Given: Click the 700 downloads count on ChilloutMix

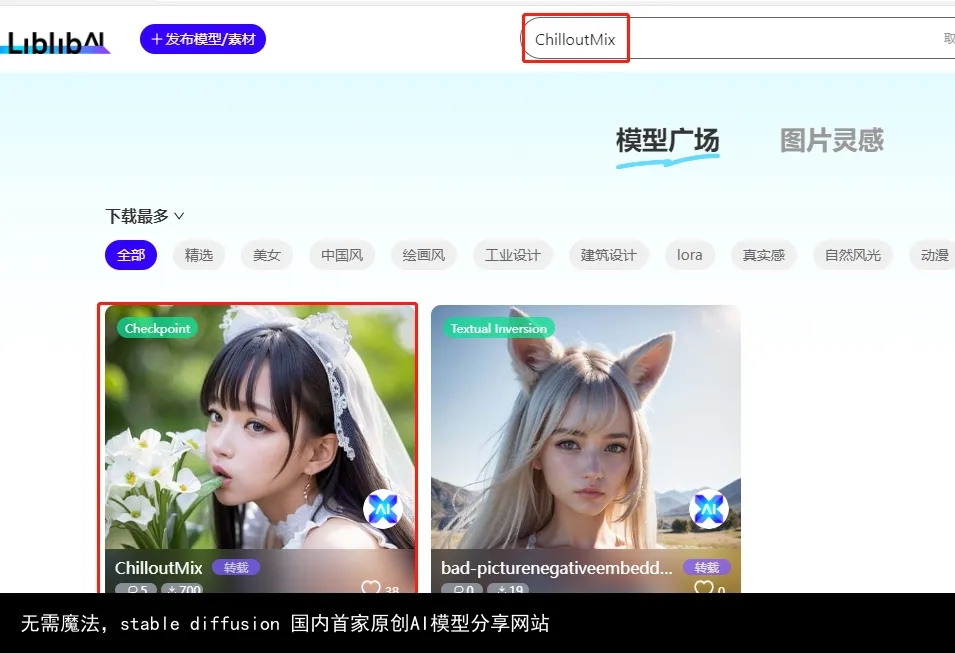Looking at the screenshot, I should [x=183, y=588].
